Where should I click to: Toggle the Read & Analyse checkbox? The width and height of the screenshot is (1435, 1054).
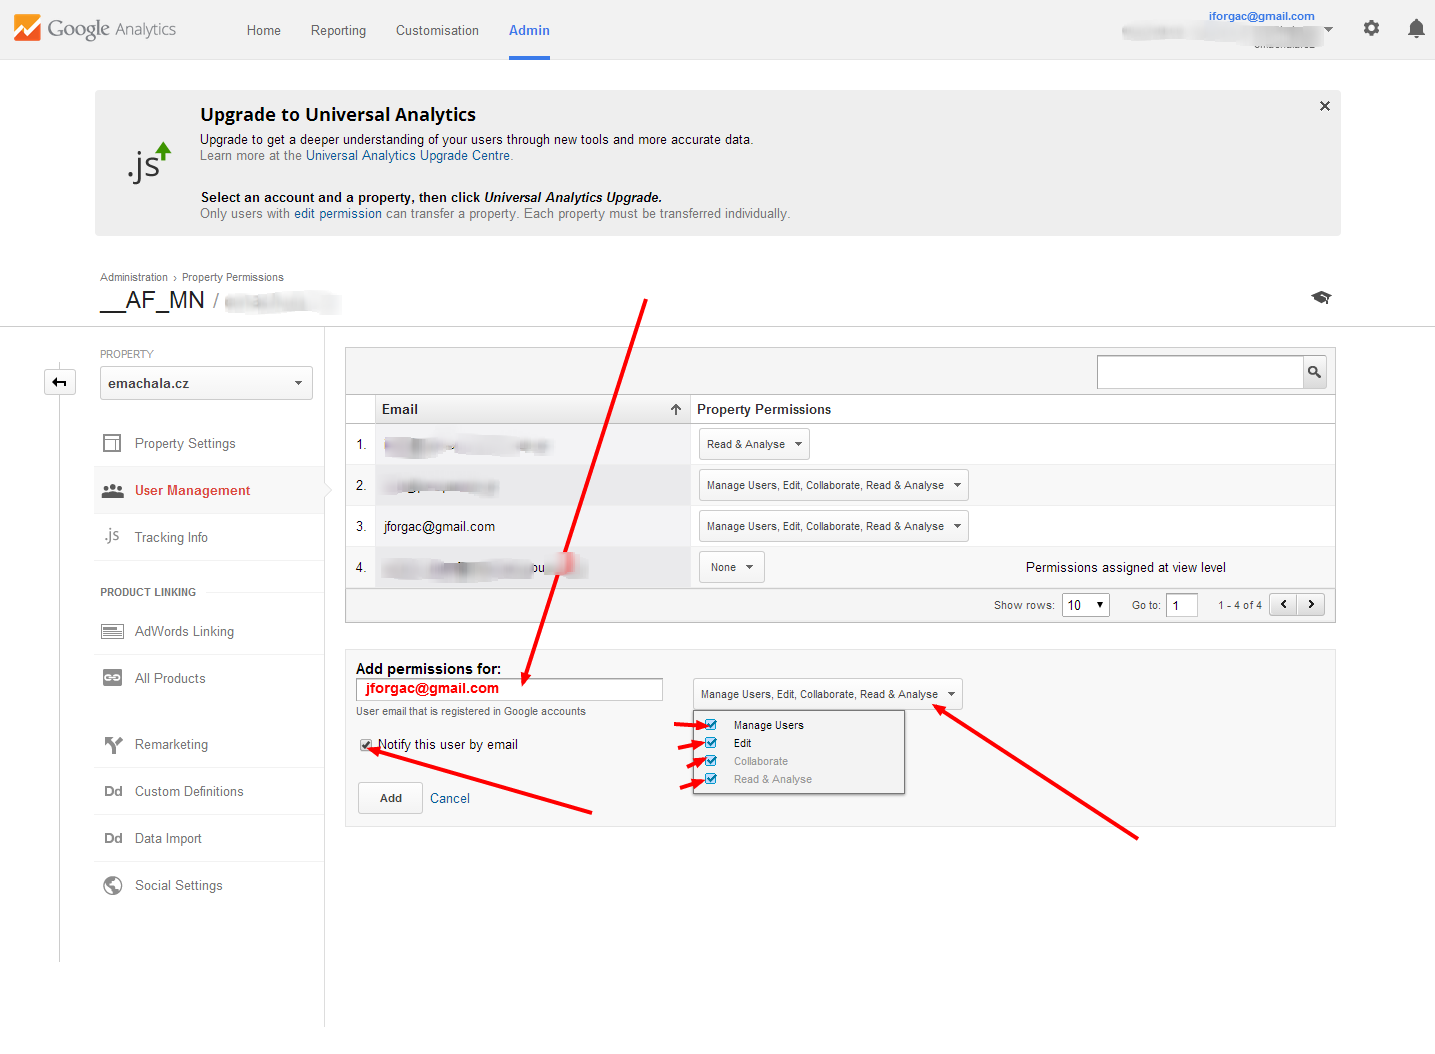tap(711, 779)
